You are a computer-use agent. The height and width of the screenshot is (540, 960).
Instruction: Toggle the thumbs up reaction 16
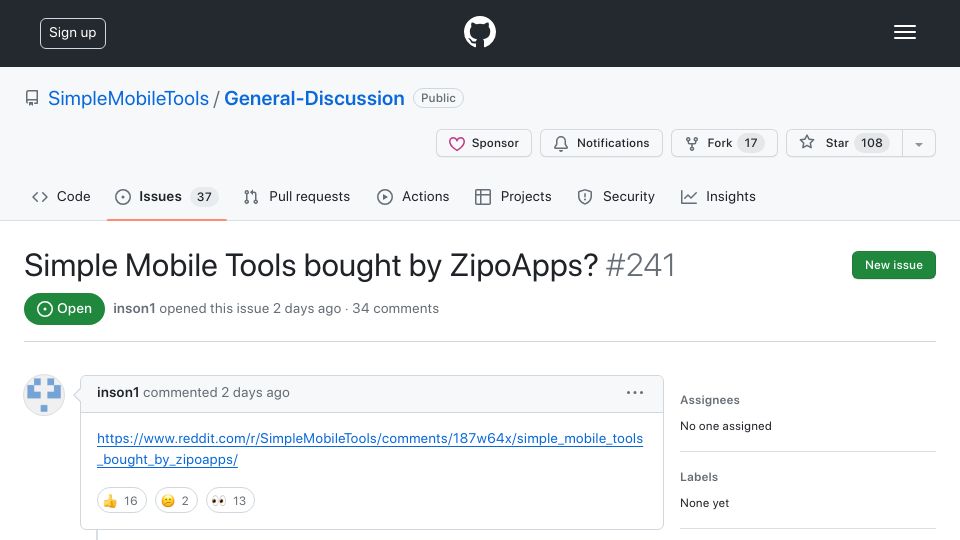(122, 501)
